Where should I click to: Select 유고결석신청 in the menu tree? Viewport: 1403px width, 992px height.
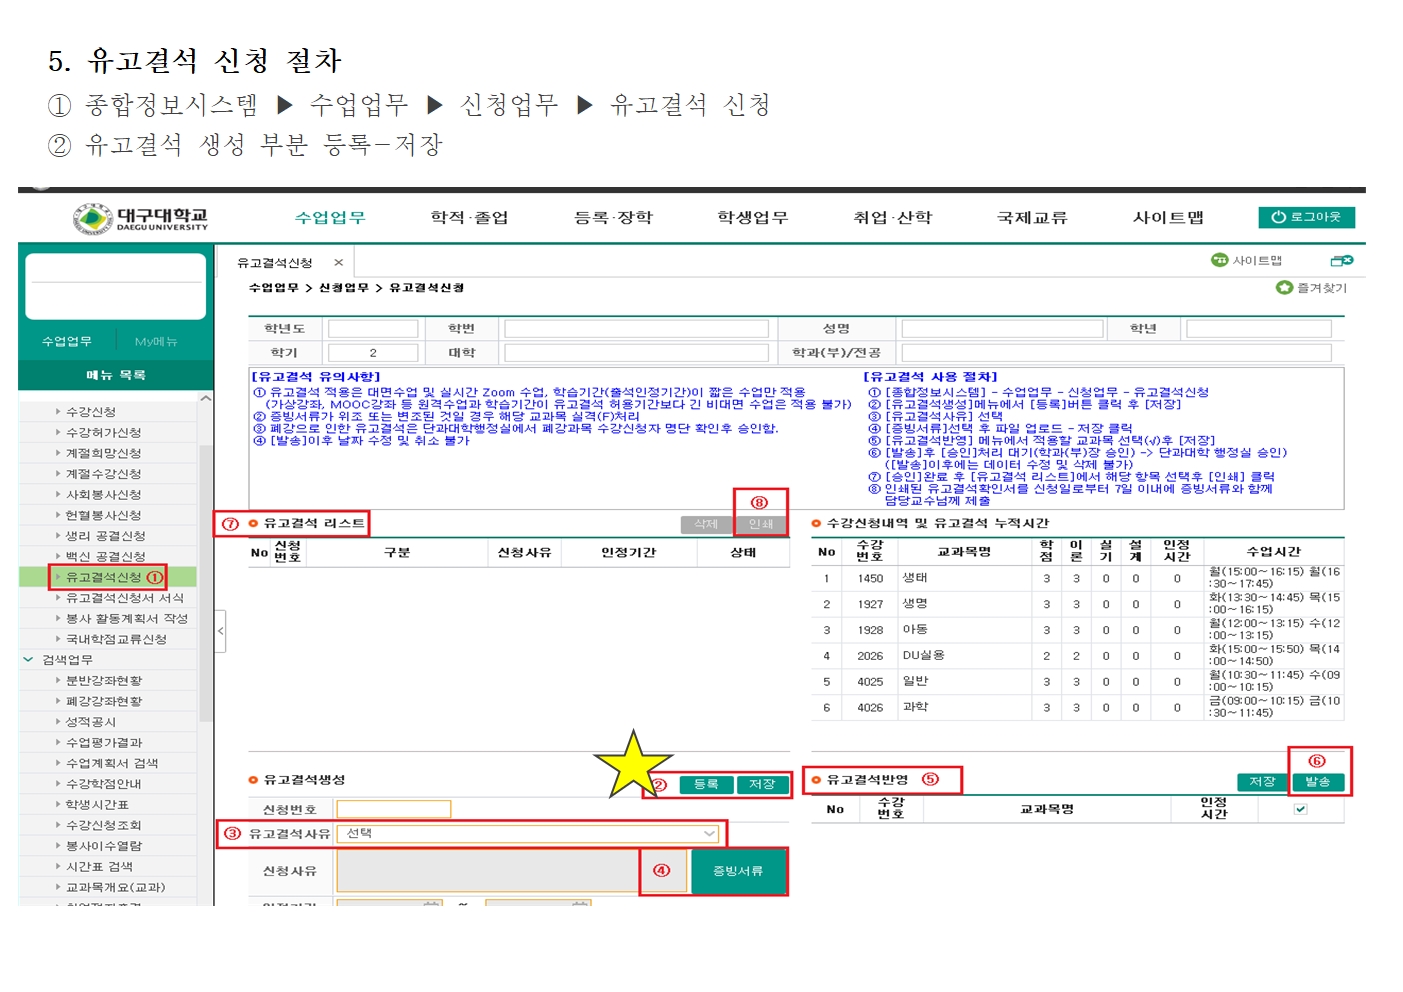(x=104, y=577)
